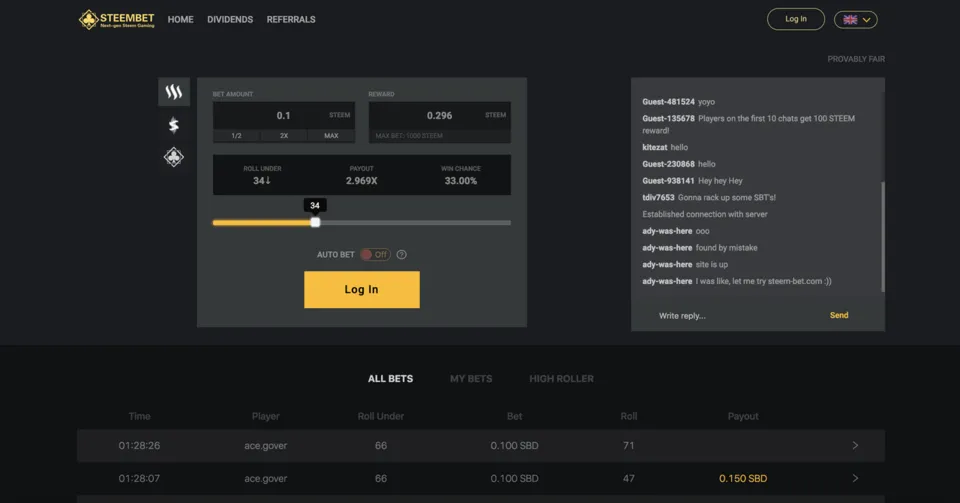The width and height of the screenshot is (960, 503).
Task: Expand the 01:28:07 bet row details
Action: (x=855, y=479)
